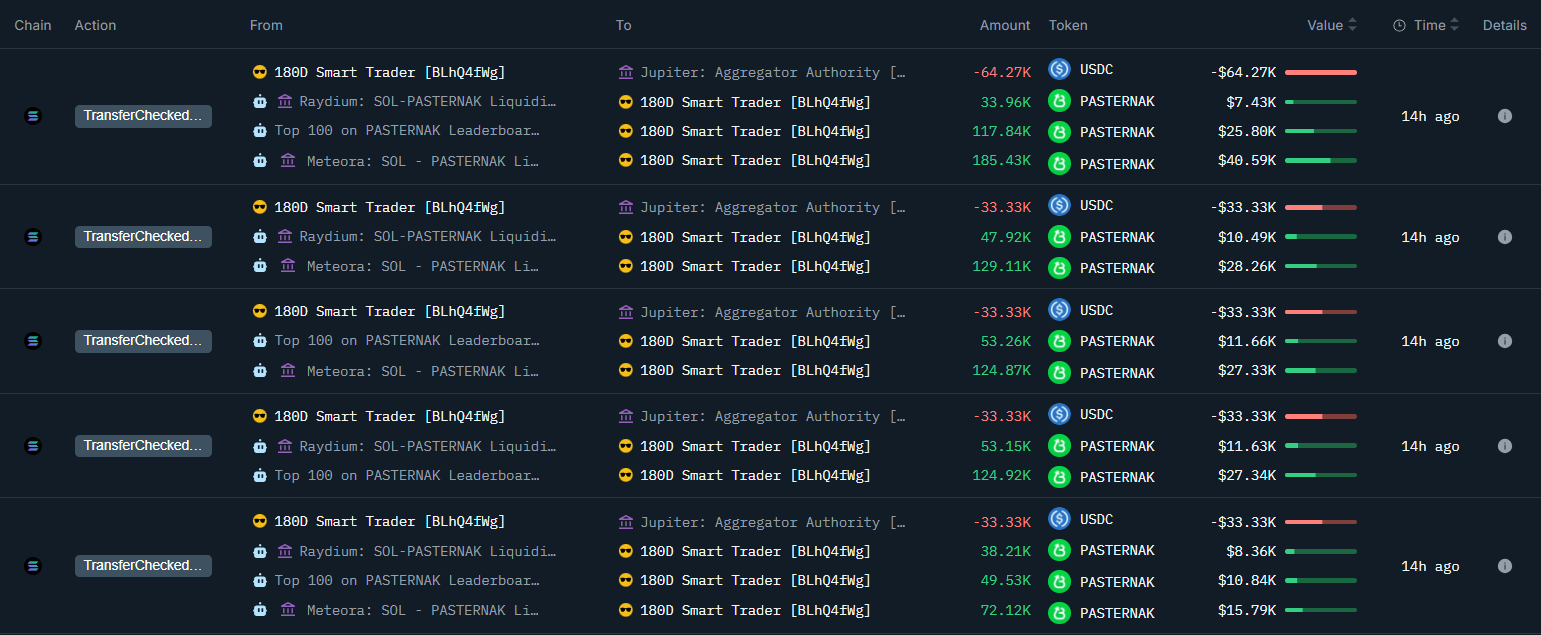The image size is (1541, 635).
Task: Click the Details column header
Action: click(x=1505, y=25)
